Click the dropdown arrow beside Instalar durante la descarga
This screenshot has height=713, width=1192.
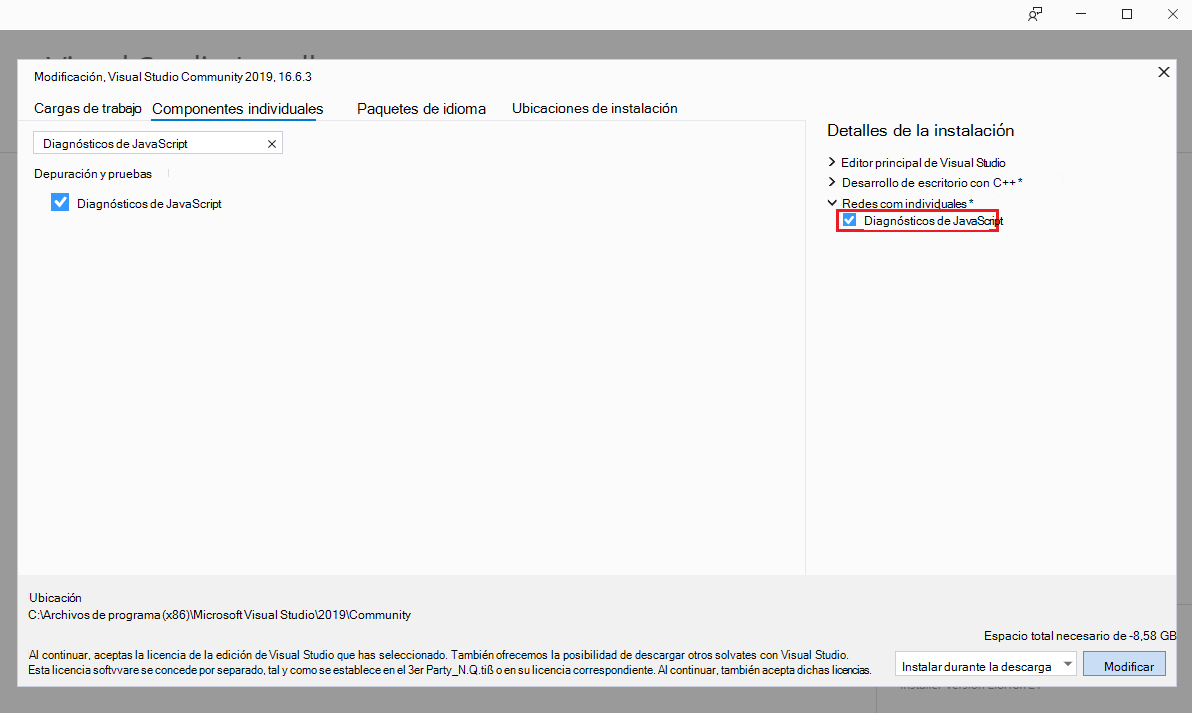point(1066,663)
